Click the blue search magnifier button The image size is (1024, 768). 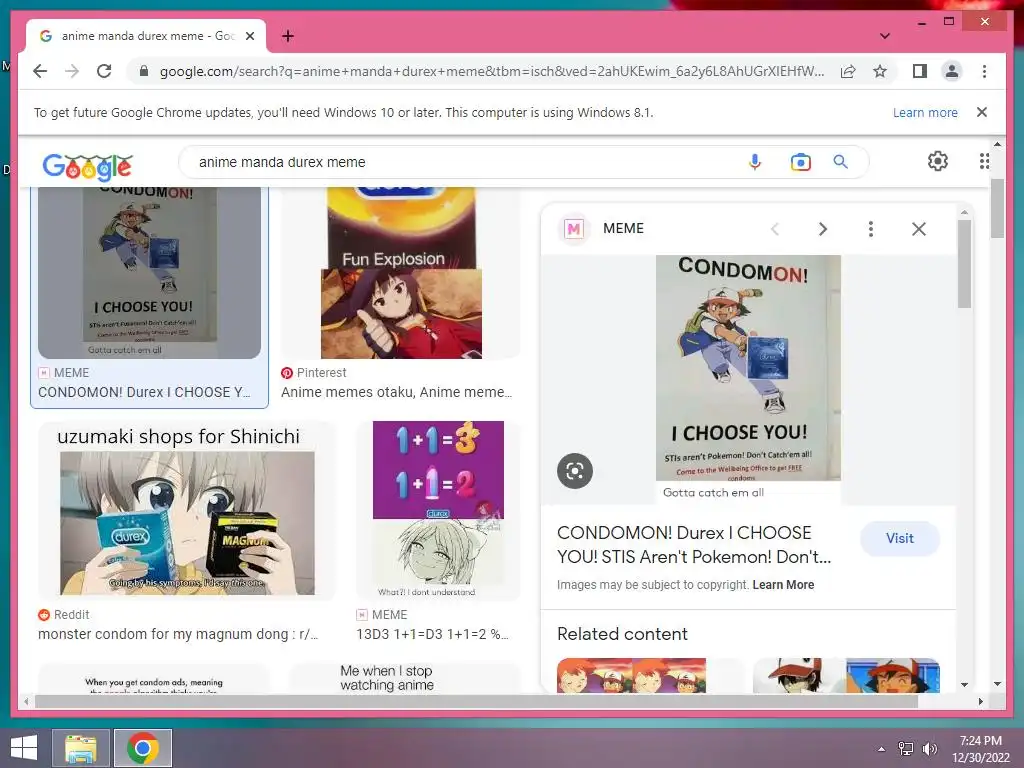tap(840, 161)
